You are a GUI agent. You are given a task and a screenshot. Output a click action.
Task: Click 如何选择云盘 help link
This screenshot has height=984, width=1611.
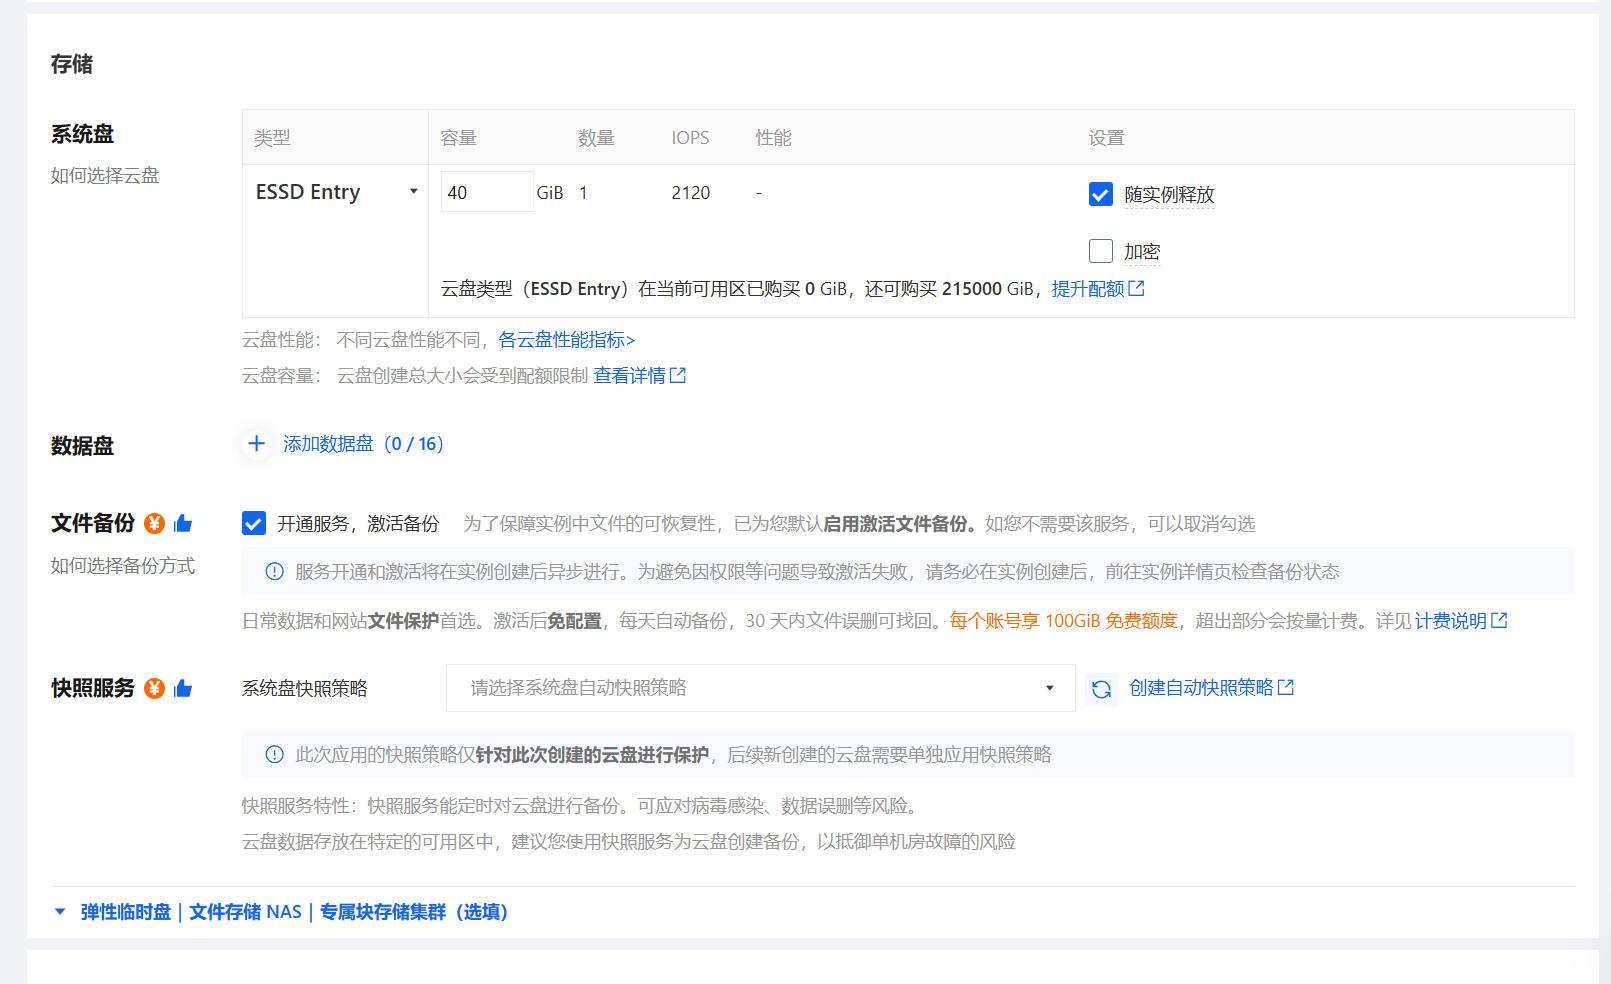point(105,176)
